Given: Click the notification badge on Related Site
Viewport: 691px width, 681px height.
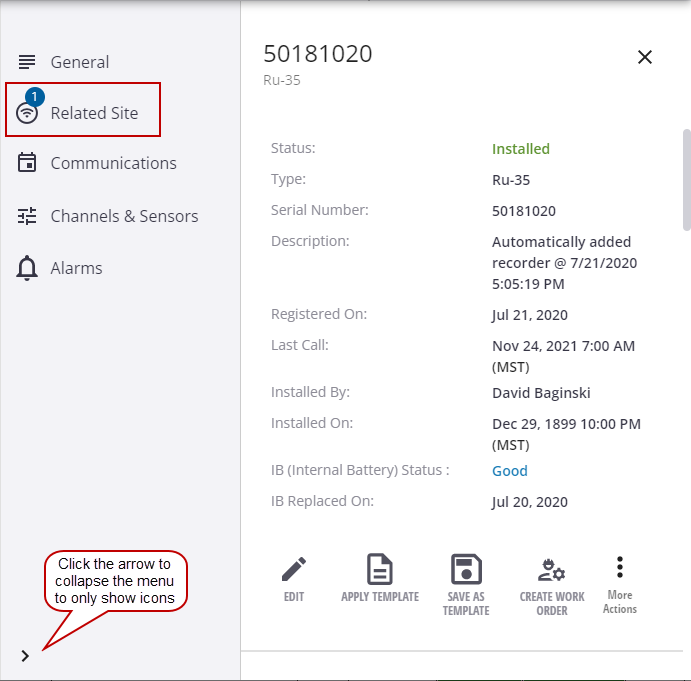Looking at the screenshot, I should pyautogui.click(x=35, y=97).
